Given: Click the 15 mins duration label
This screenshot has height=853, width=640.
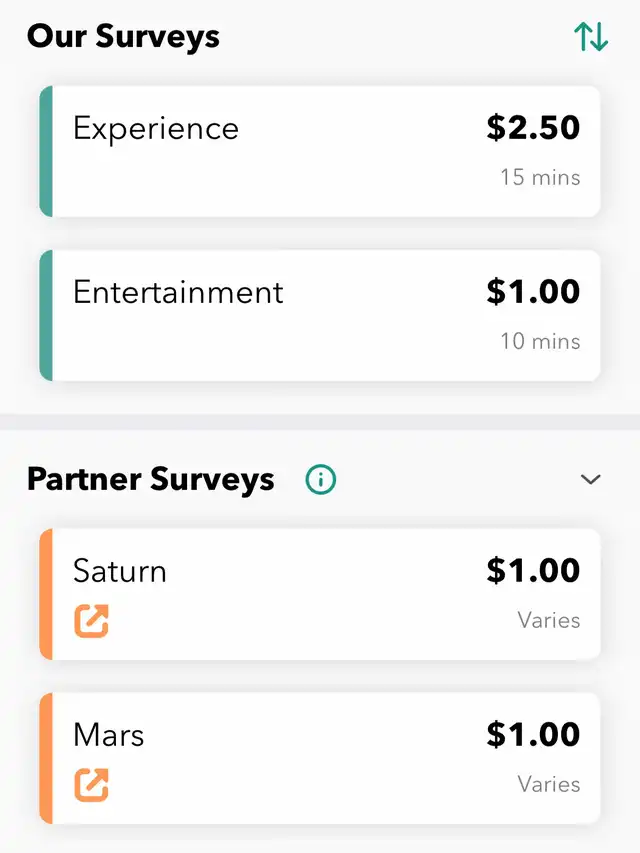Looking at the screenshot, I should [x=540, y=178].
